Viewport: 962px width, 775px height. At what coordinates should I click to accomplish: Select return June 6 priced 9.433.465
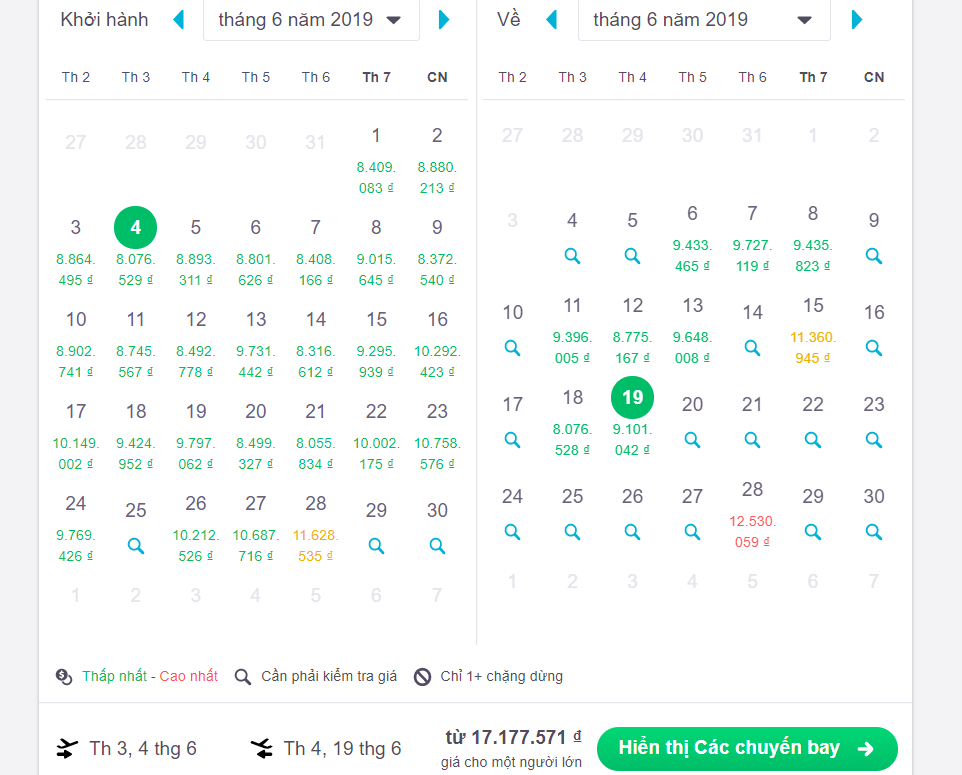tap(692, 239)
